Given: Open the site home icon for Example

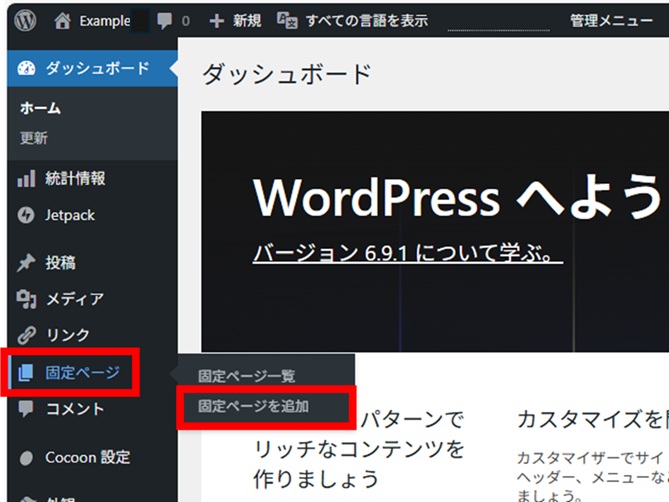Looking at the screenshot, I should point(63,20).
